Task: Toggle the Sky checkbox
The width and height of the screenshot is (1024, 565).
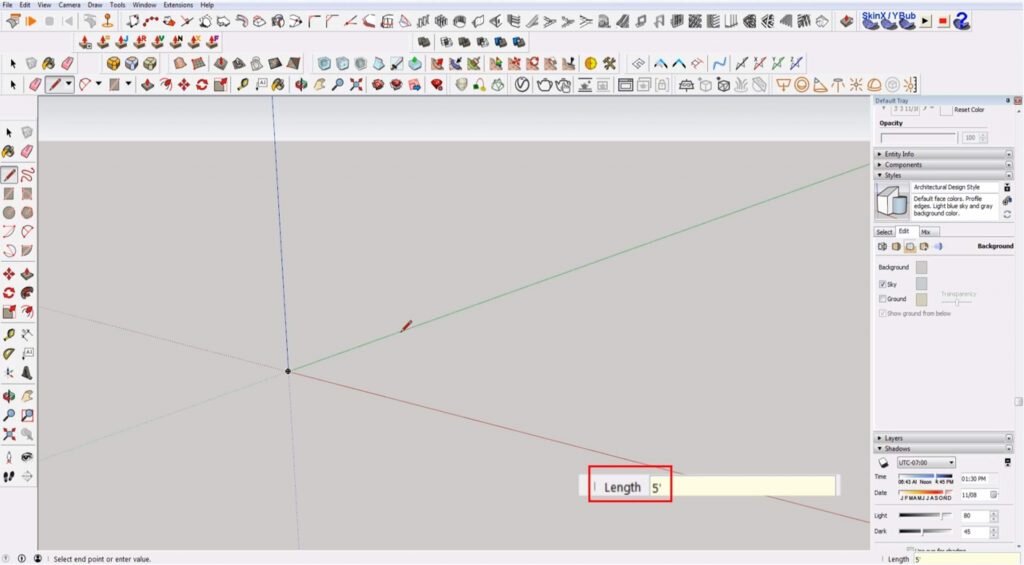Action: point(882,284)
